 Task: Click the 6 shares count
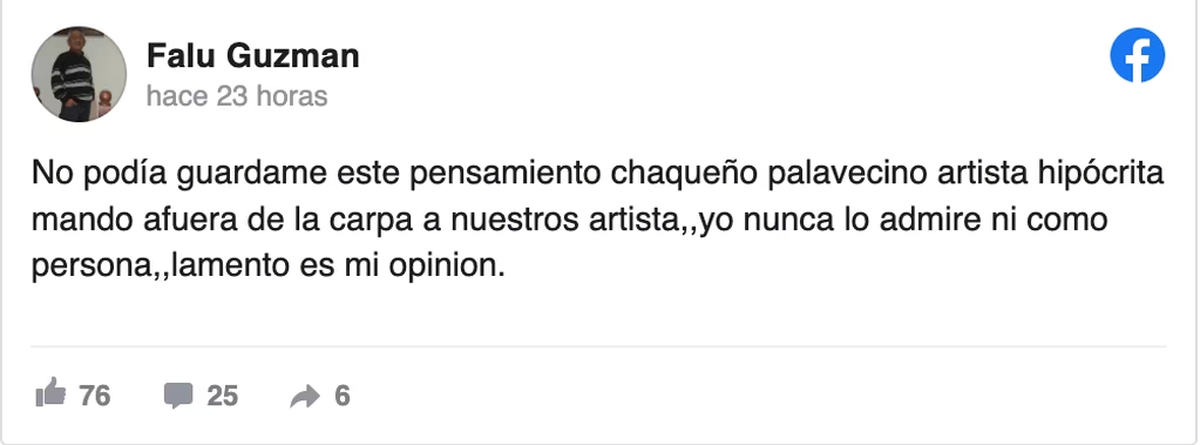(342, 396)
